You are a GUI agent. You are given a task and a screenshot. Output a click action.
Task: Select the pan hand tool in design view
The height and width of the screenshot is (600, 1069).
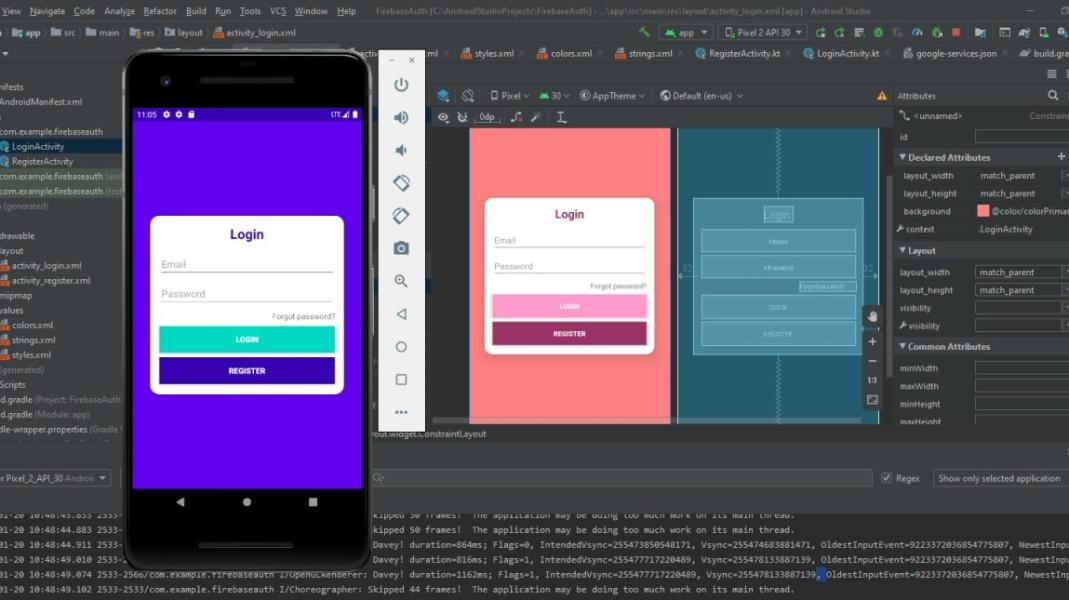[872, 316]
